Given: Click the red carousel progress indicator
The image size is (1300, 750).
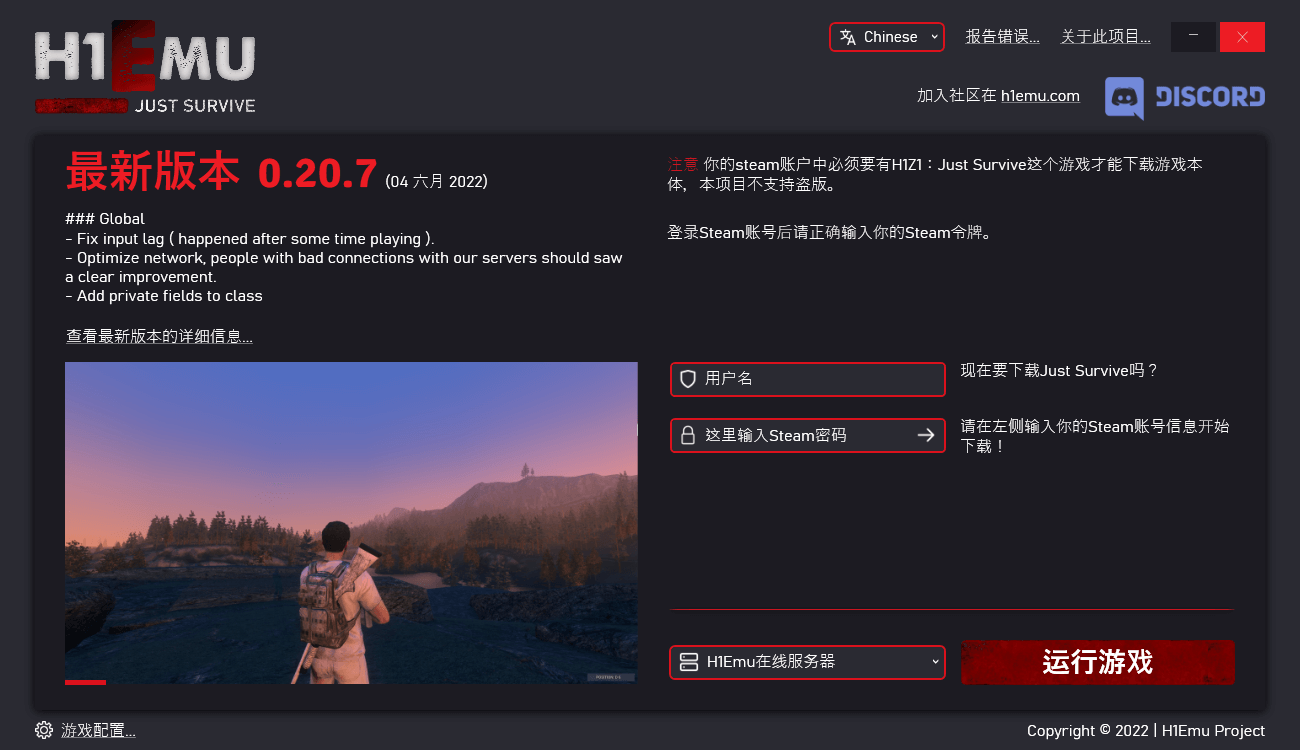Looking at the screenshot, I should coord(85,682).
